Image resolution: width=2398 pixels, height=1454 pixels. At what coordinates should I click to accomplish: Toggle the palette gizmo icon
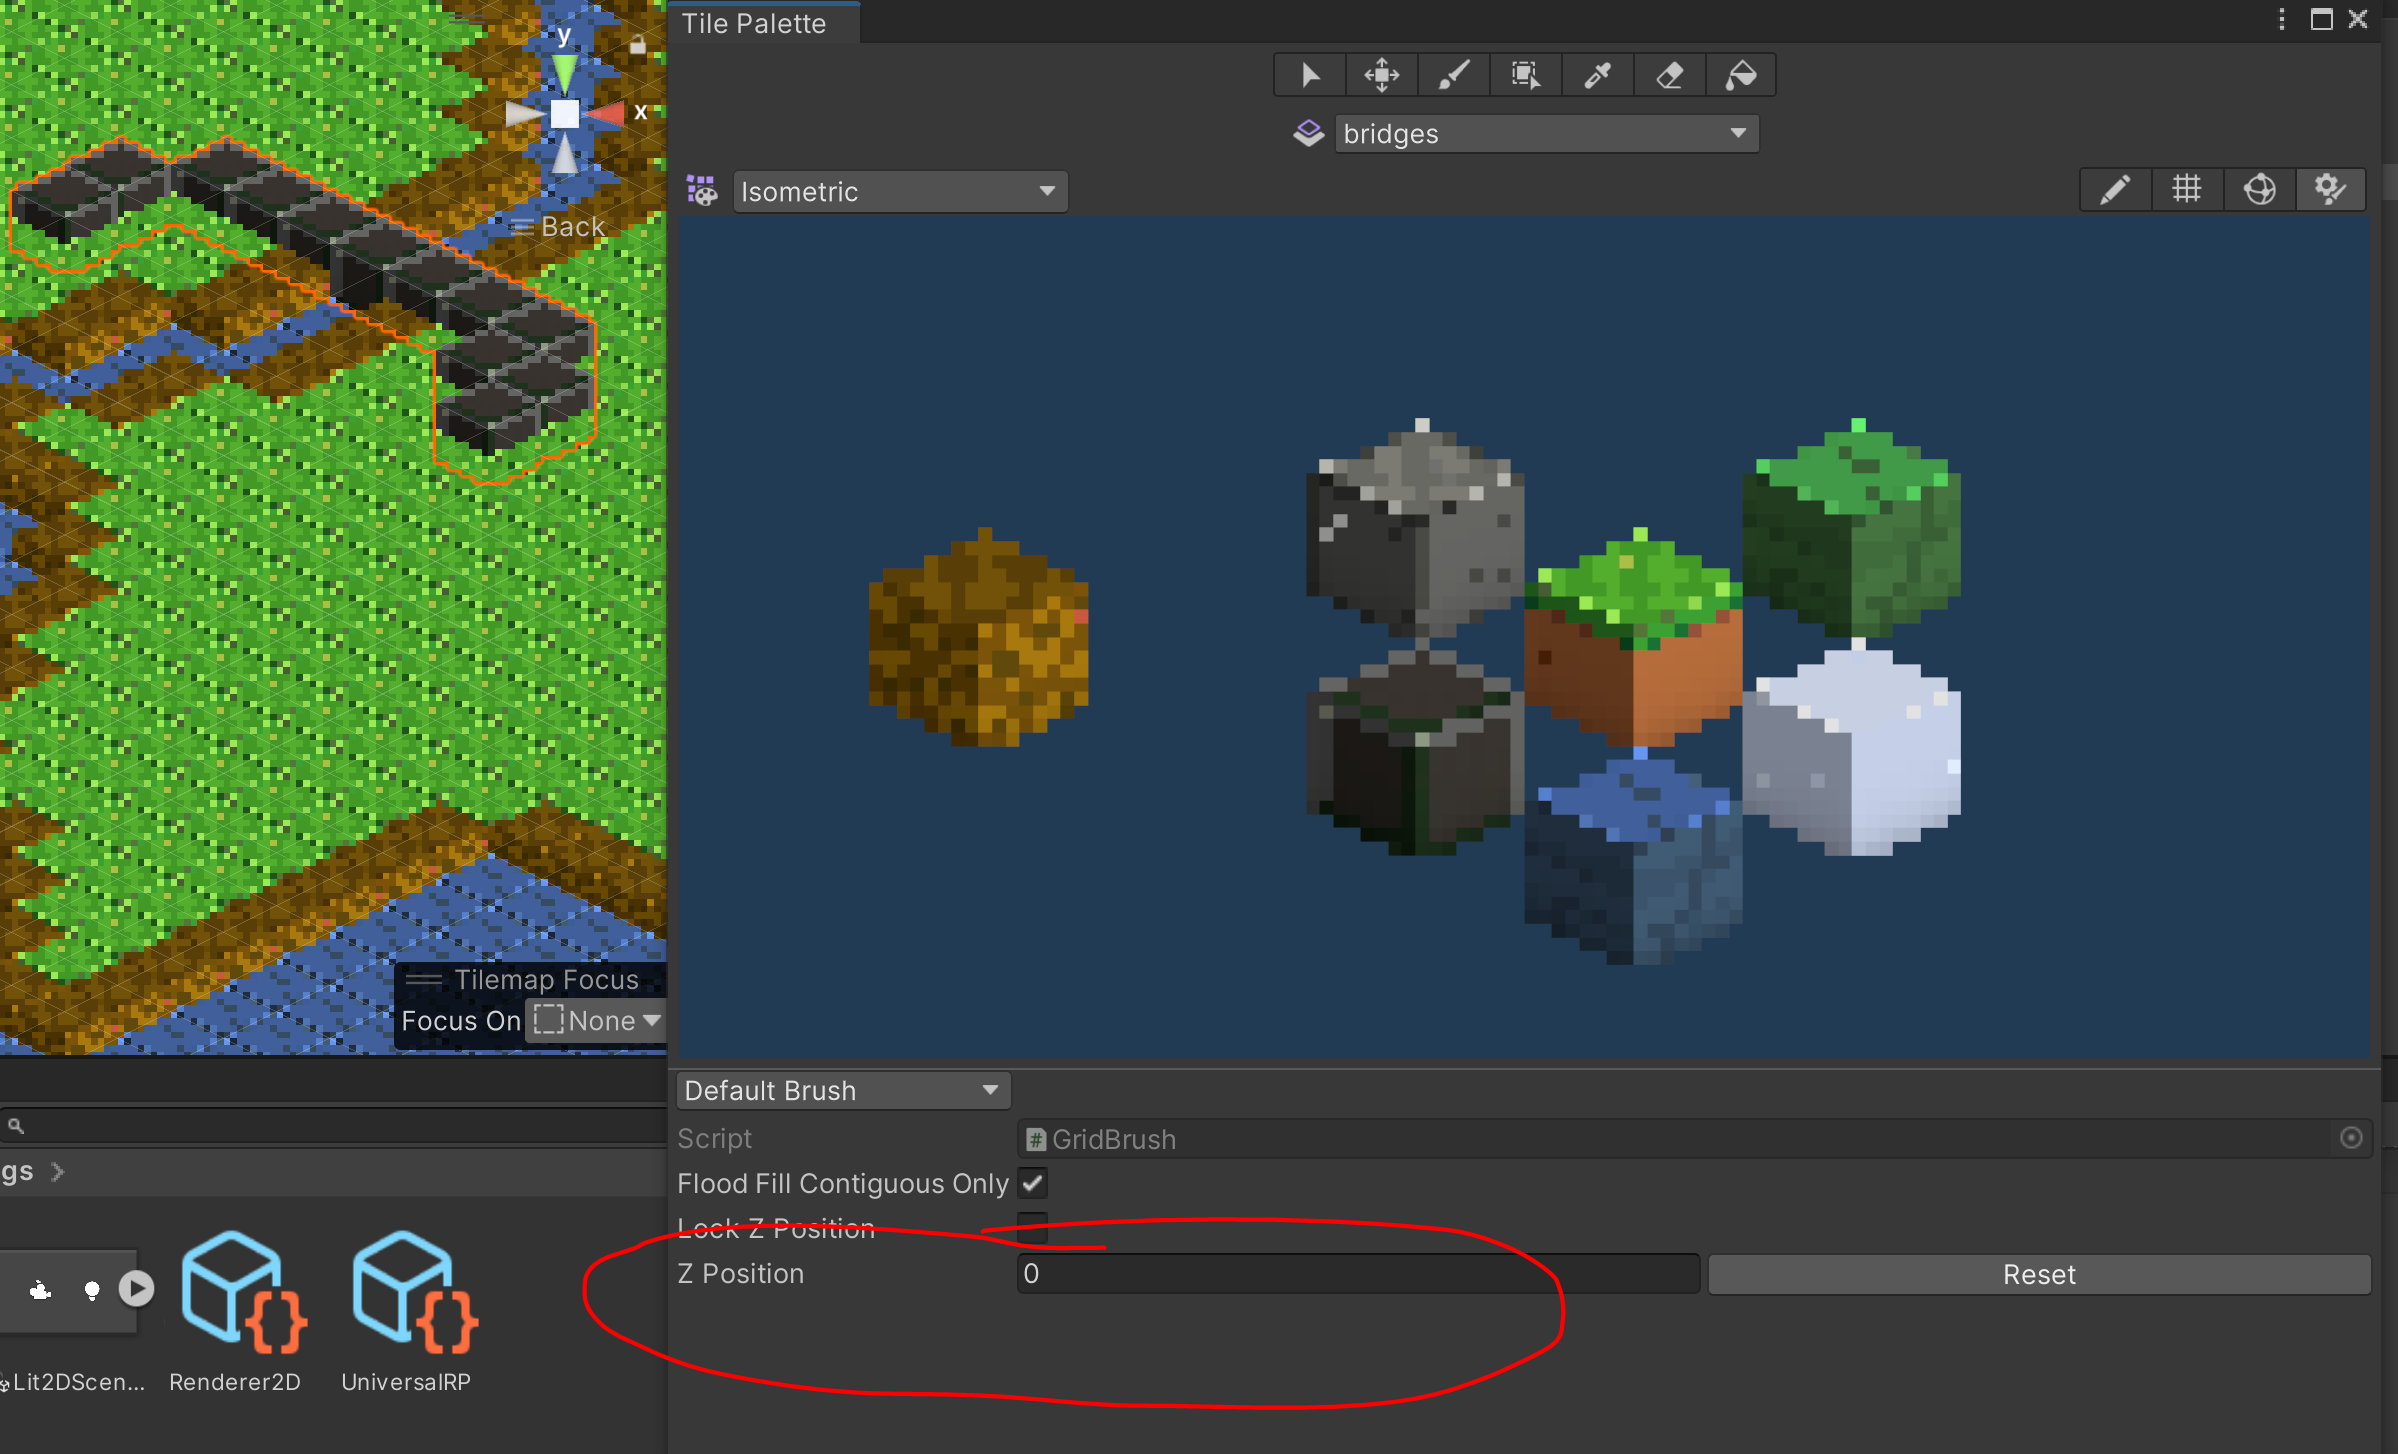click(2259, 189)
